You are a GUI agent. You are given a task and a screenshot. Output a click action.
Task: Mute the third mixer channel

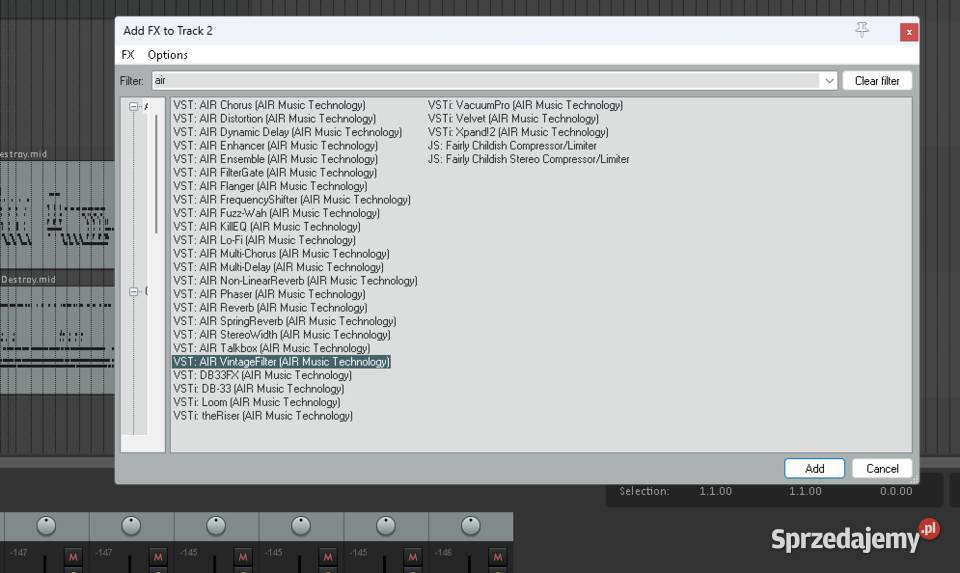pos(243,556)
